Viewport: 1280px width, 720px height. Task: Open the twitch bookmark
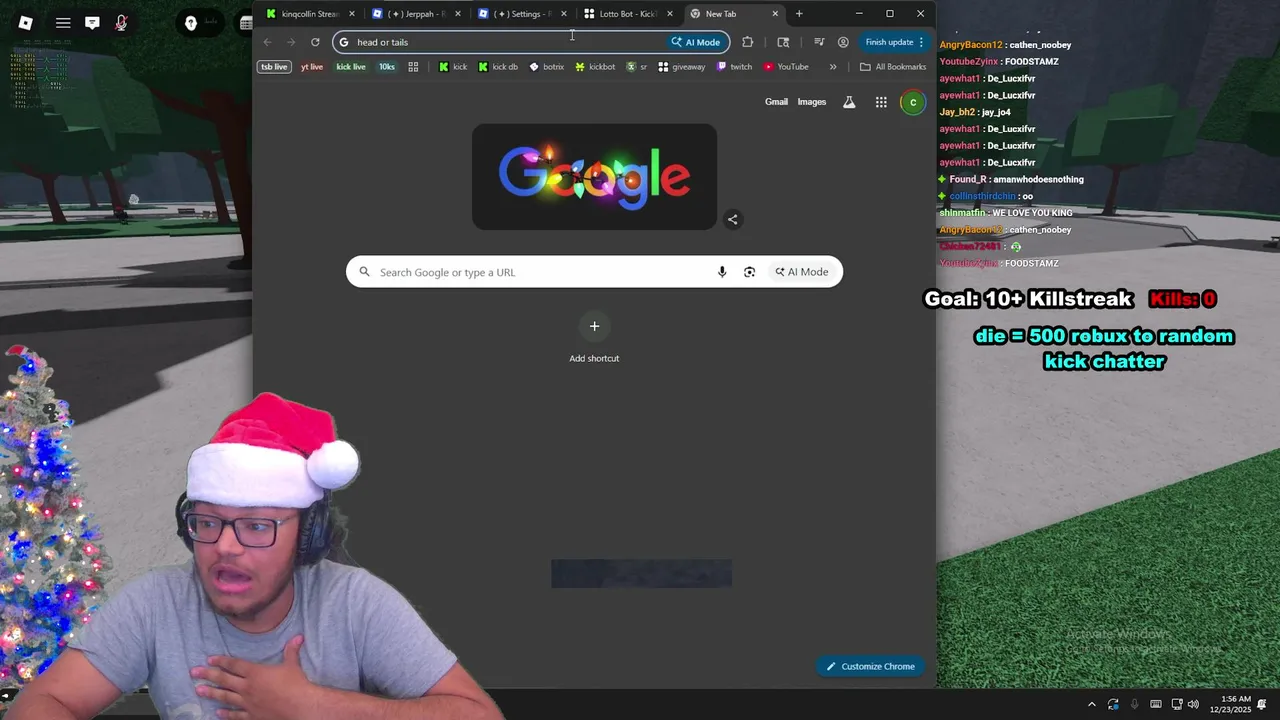click(x=735, y=67)
